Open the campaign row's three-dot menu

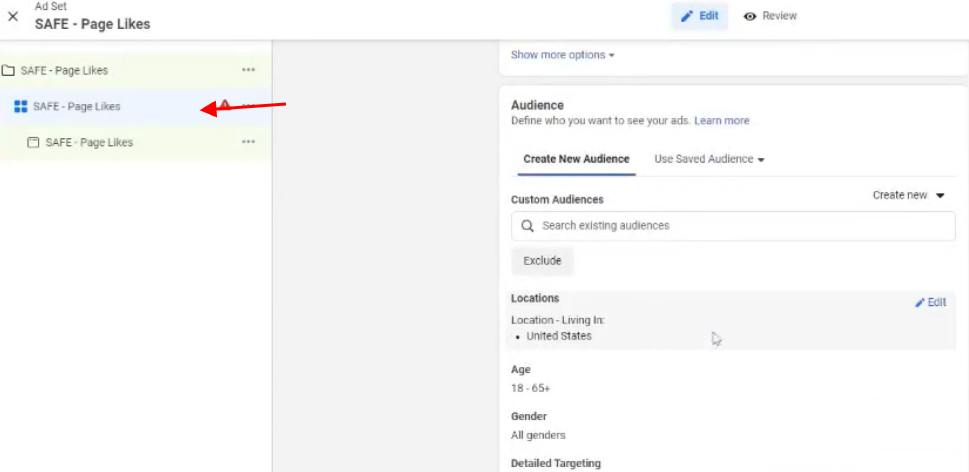[248, 70]
